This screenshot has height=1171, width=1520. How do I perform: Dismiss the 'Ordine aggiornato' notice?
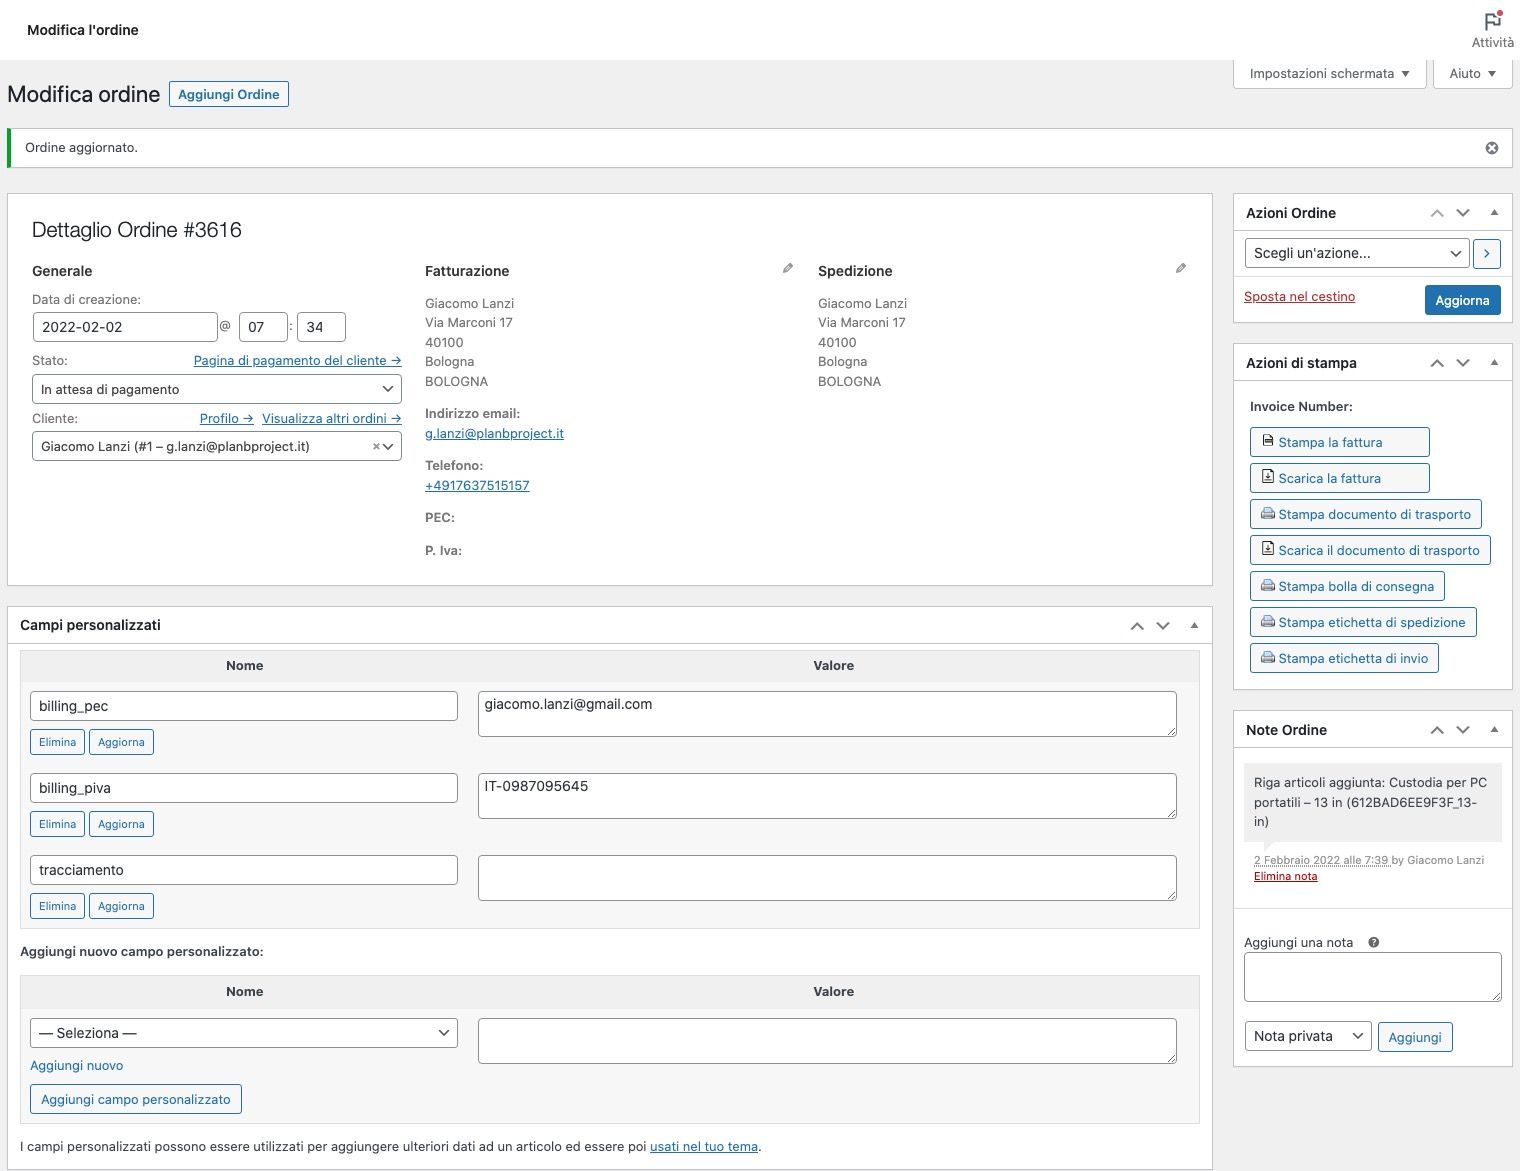pos(1491,148)
